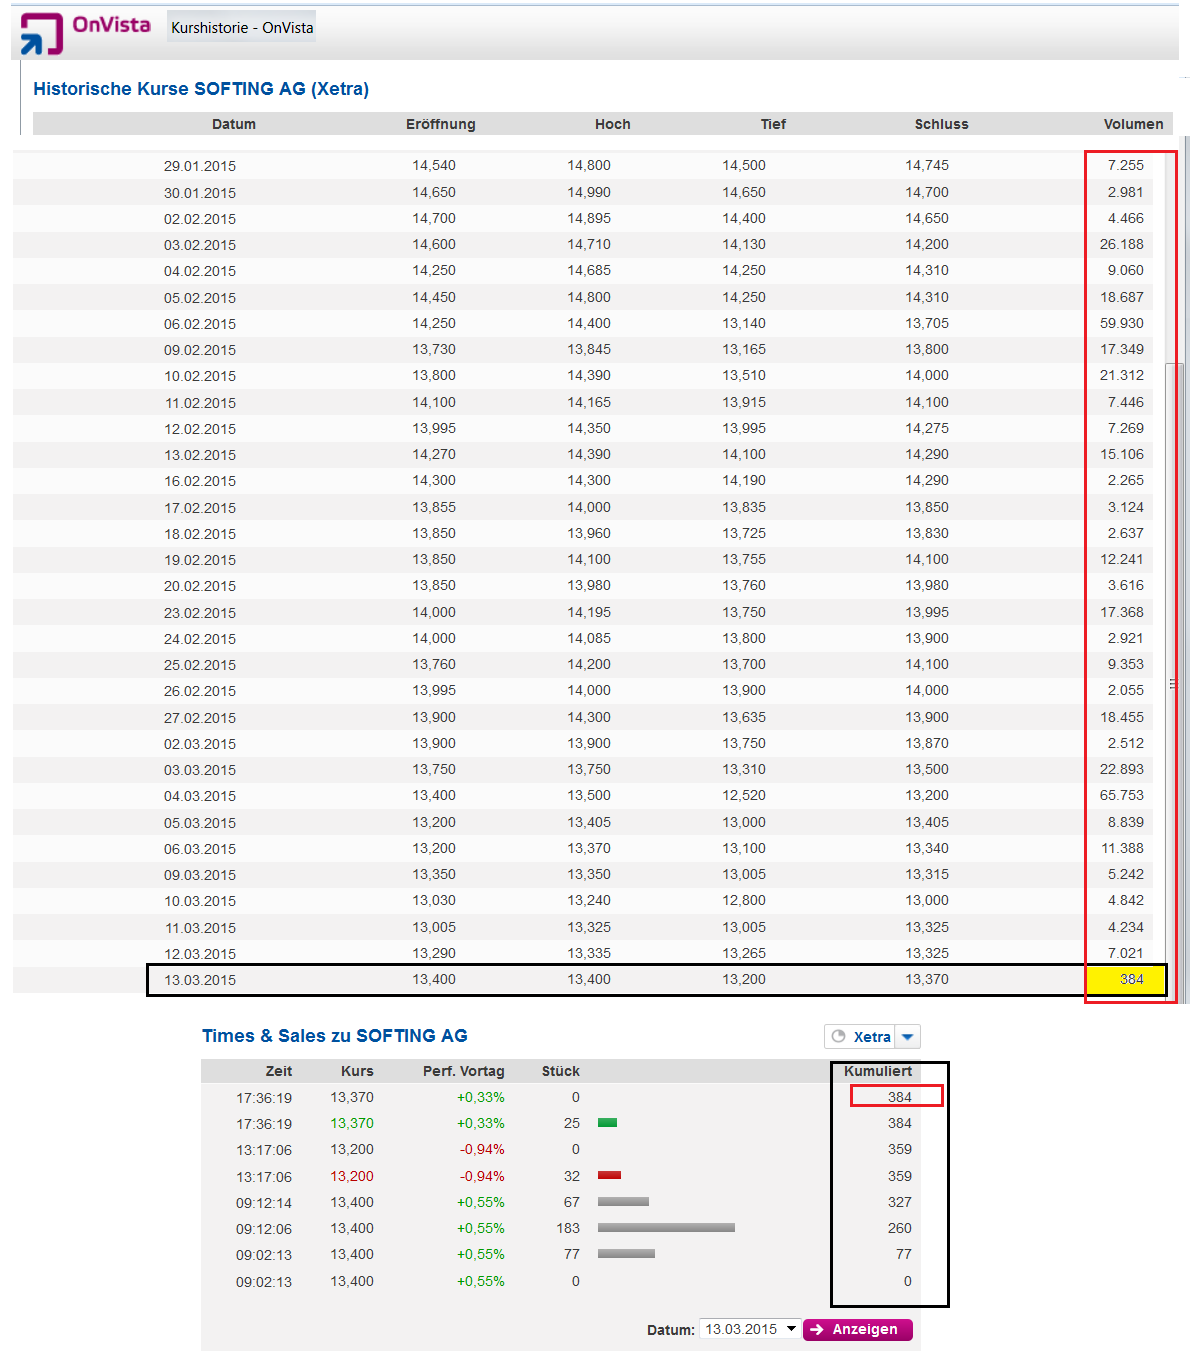Click date cell 03.03.2015
This screenshot has height=1358, width=1190.
pyautogui.click(x=200, y=770)
